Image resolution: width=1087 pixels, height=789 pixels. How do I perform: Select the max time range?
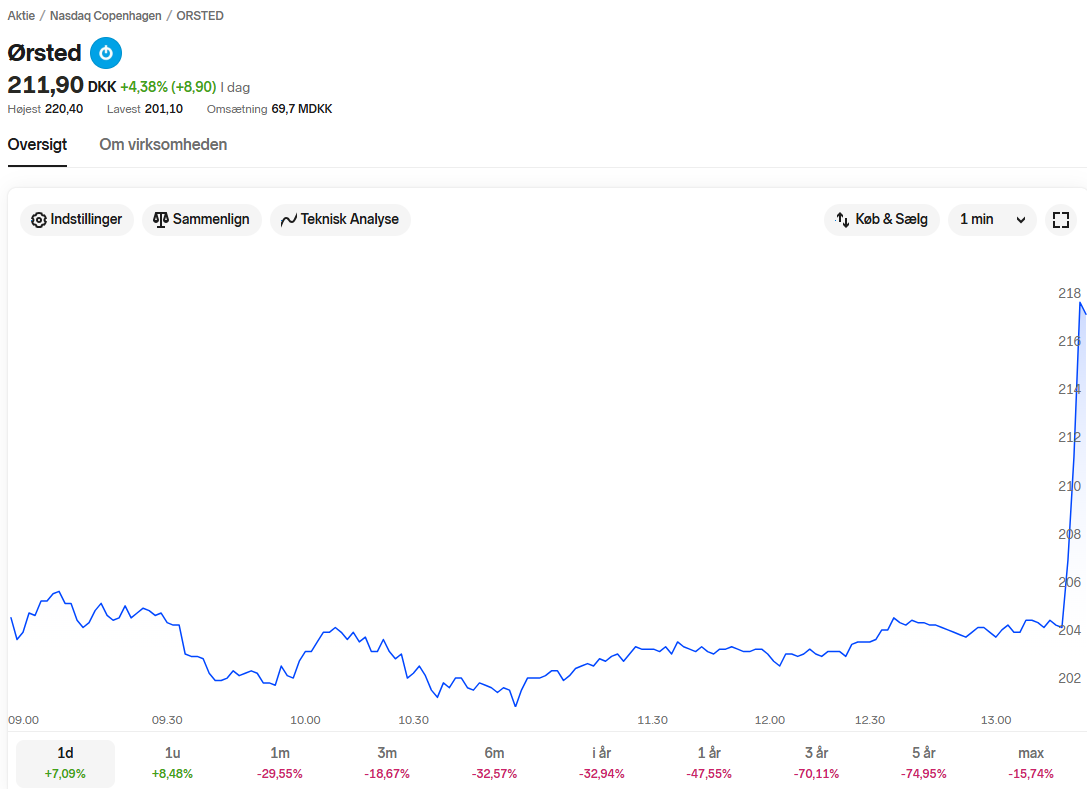click(1031, 763)
